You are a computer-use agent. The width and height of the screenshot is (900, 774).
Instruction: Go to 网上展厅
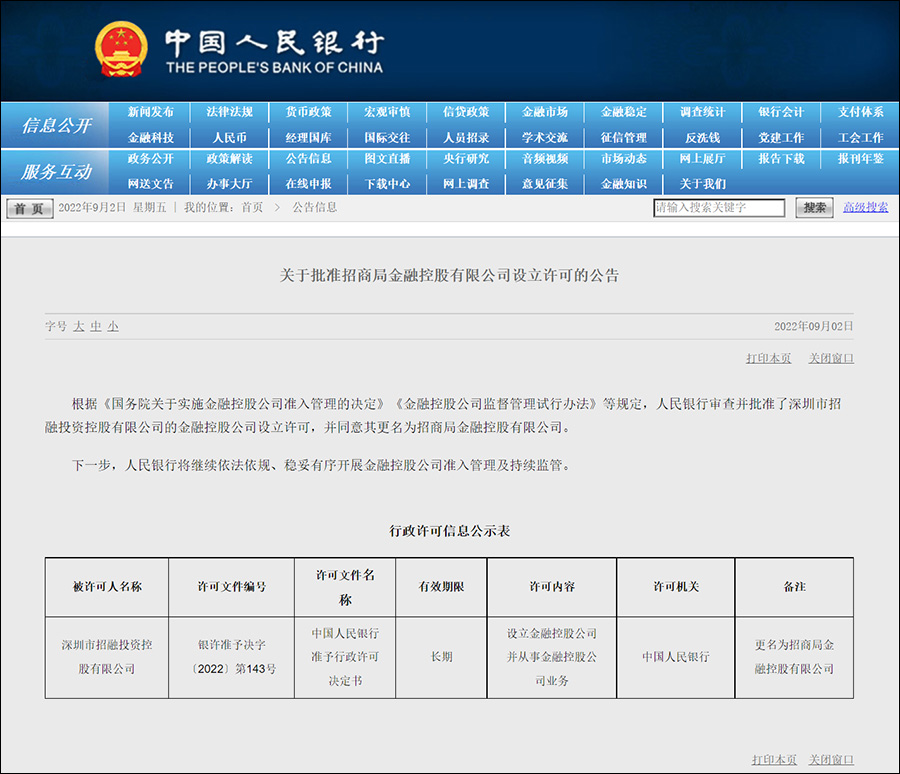click(703, 158)
